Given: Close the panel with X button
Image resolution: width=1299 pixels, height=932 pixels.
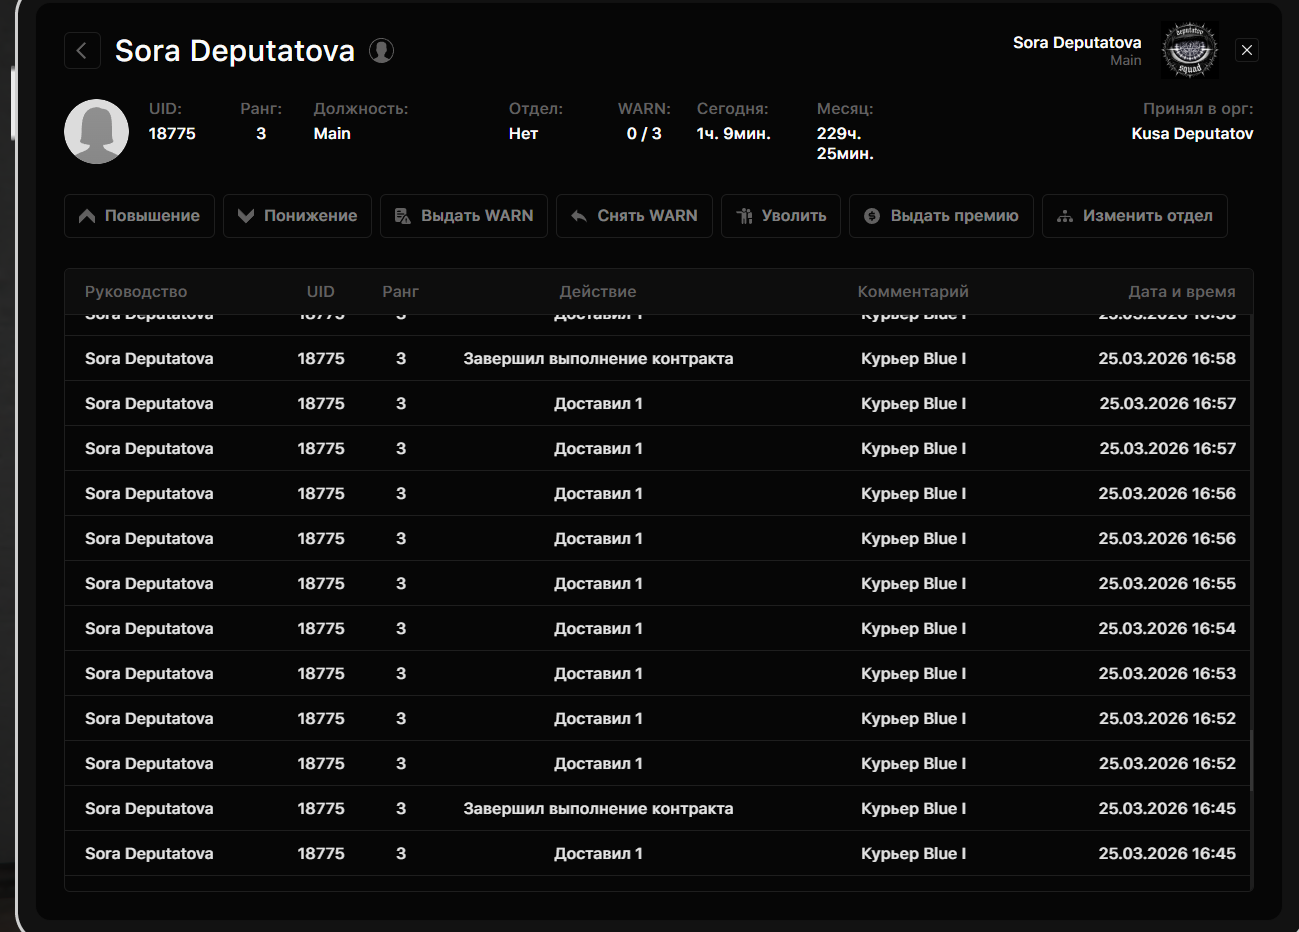Looking at the screenshot, I should 1247,50.
